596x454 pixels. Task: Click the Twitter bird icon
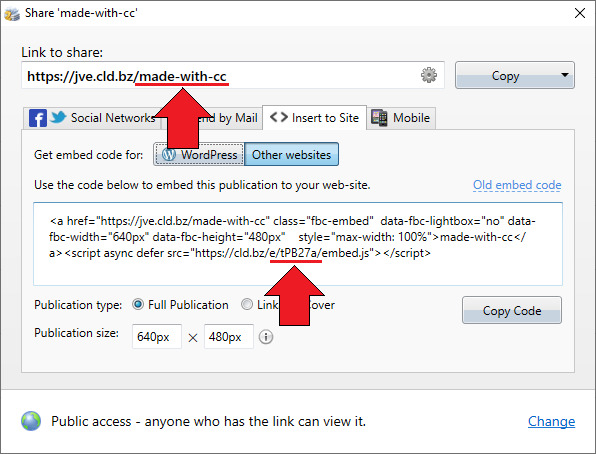[58, 117]
